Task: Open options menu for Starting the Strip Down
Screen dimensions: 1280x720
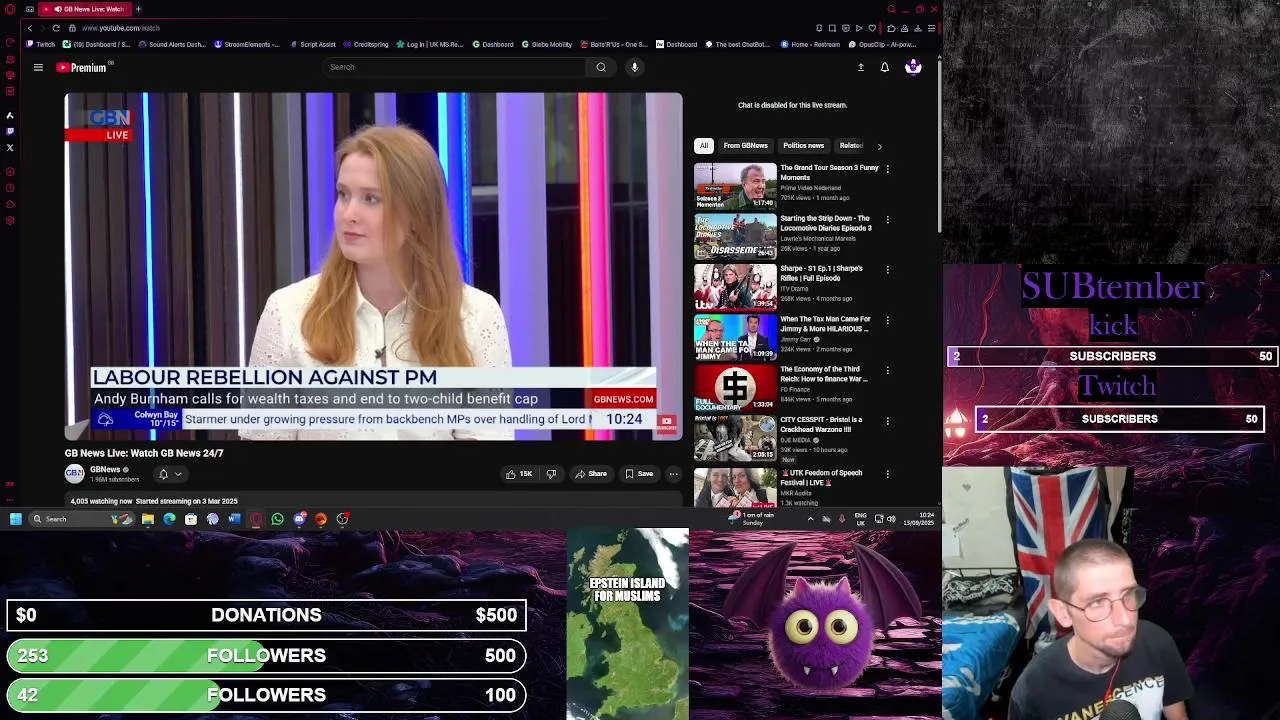Action: (887, 219)
